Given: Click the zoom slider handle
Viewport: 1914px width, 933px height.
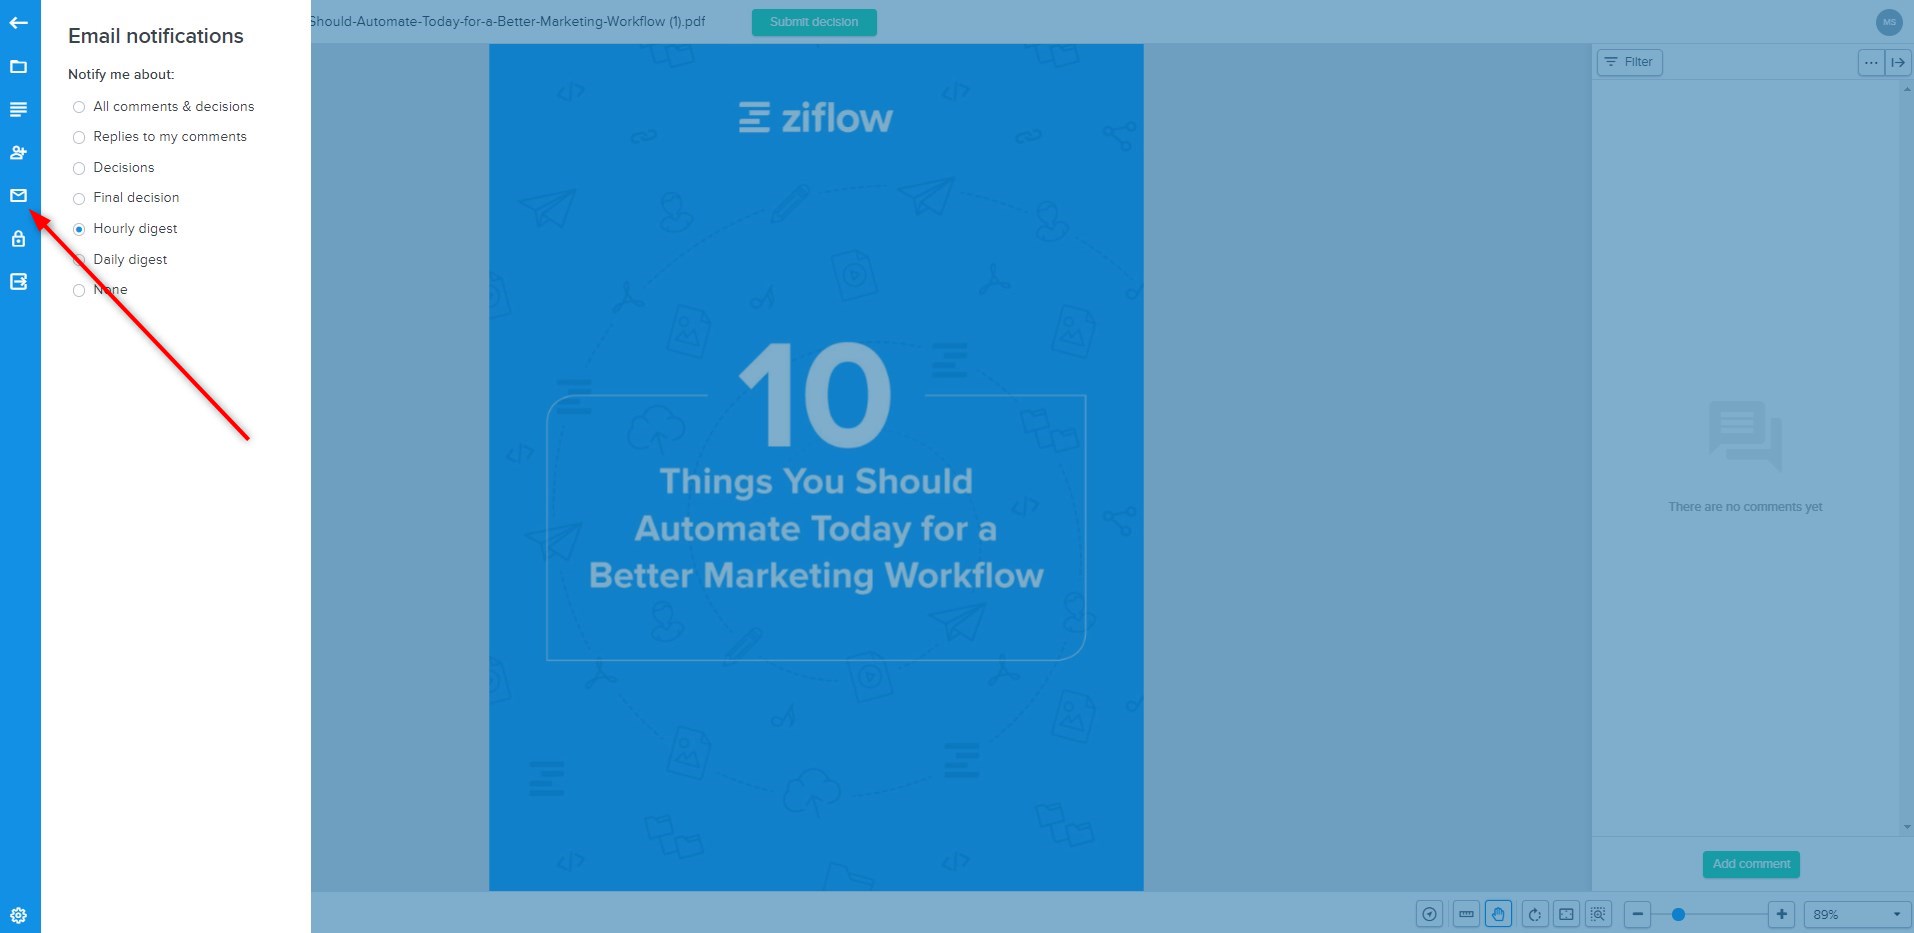Looking at the screenshot, I should coord(1678,914).
